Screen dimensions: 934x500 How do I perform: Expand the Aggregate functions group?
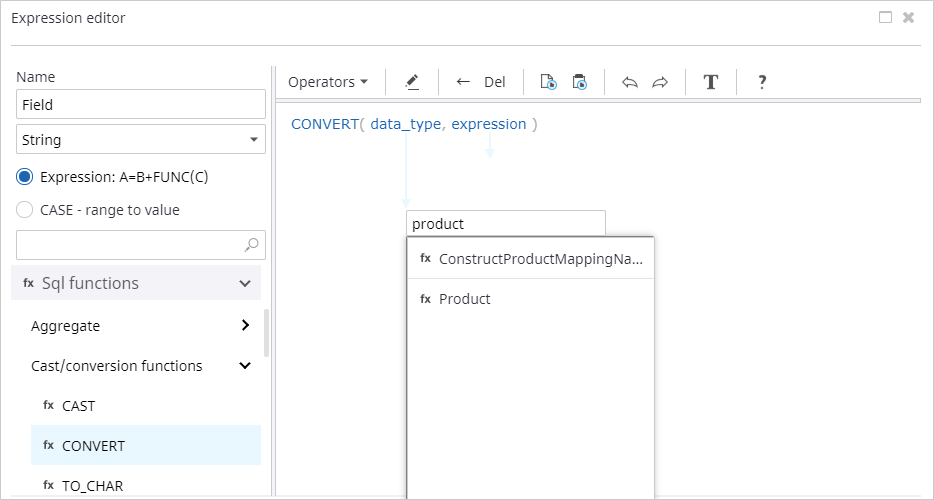click(x=245, y=325)
